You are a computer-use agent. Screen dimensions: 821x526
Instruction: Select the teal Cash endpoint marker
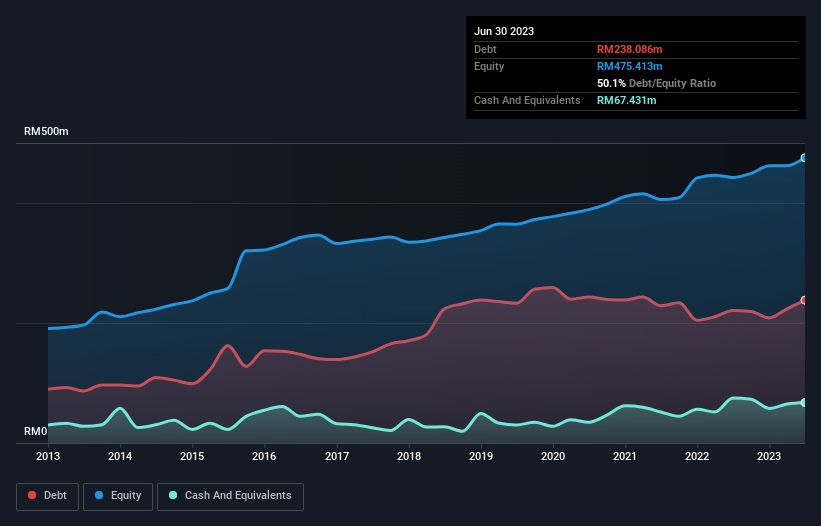(x=804, y=402)
